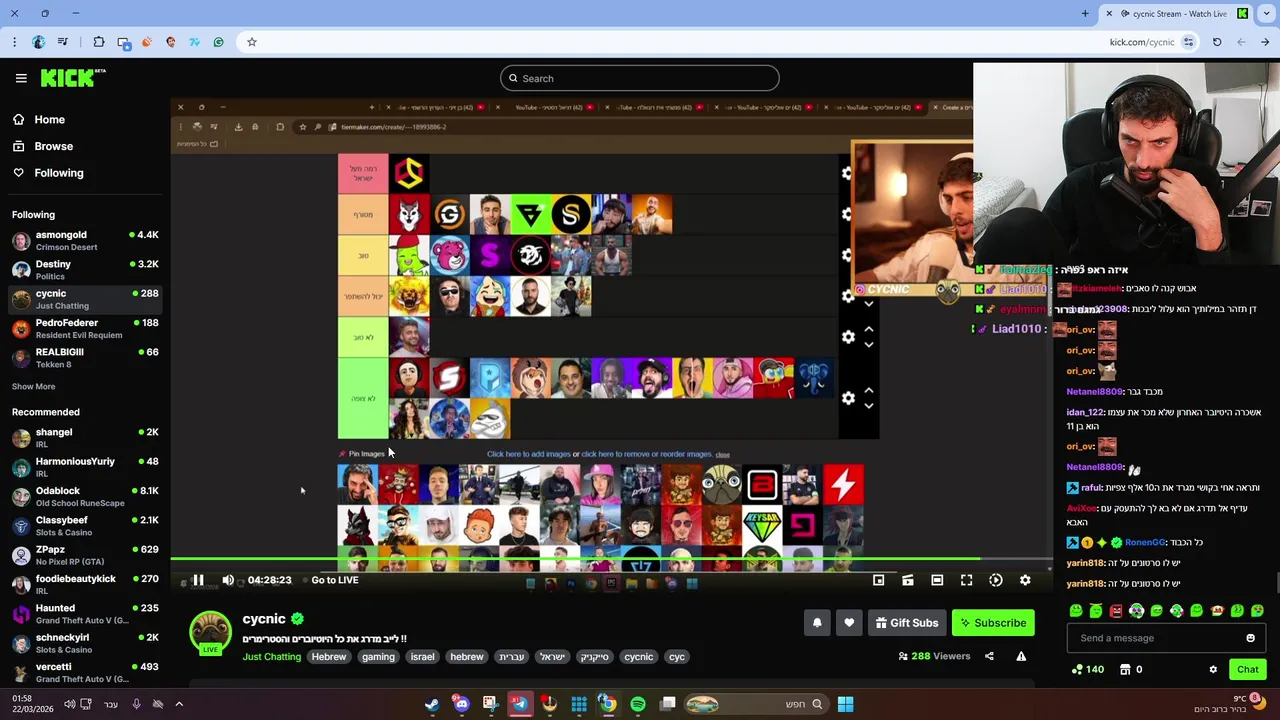Subscribe to cycnic channel
Viewport: 1280px width, 720px height.
[x=993, y=623]
